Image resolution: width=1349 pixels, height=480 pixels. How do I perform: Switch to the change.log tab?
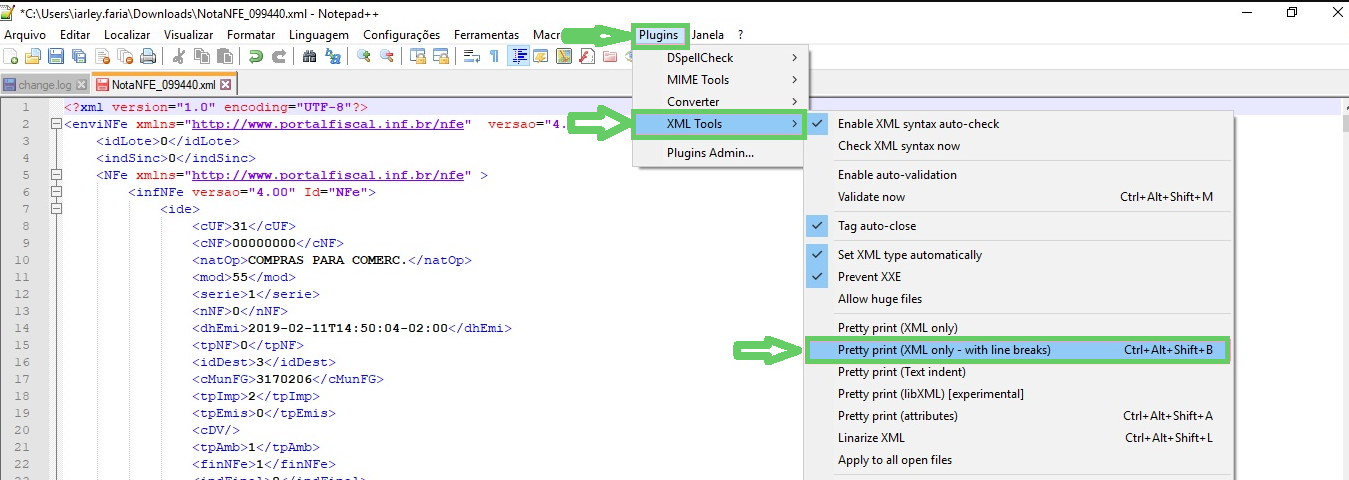tap(44, 85)
